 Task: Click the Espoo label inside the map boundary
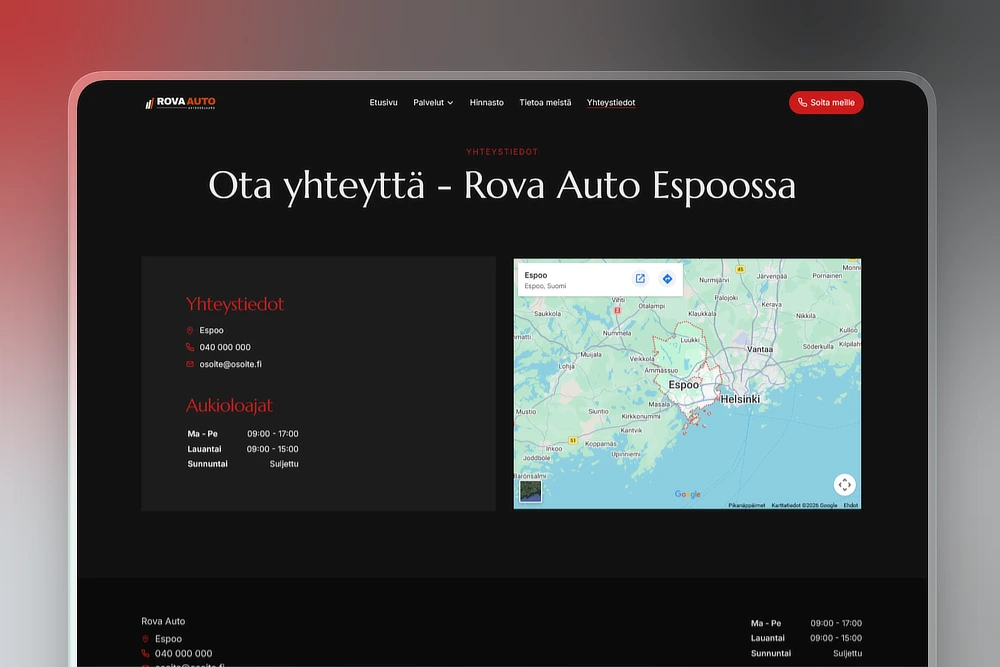click(x=684, y=385)
